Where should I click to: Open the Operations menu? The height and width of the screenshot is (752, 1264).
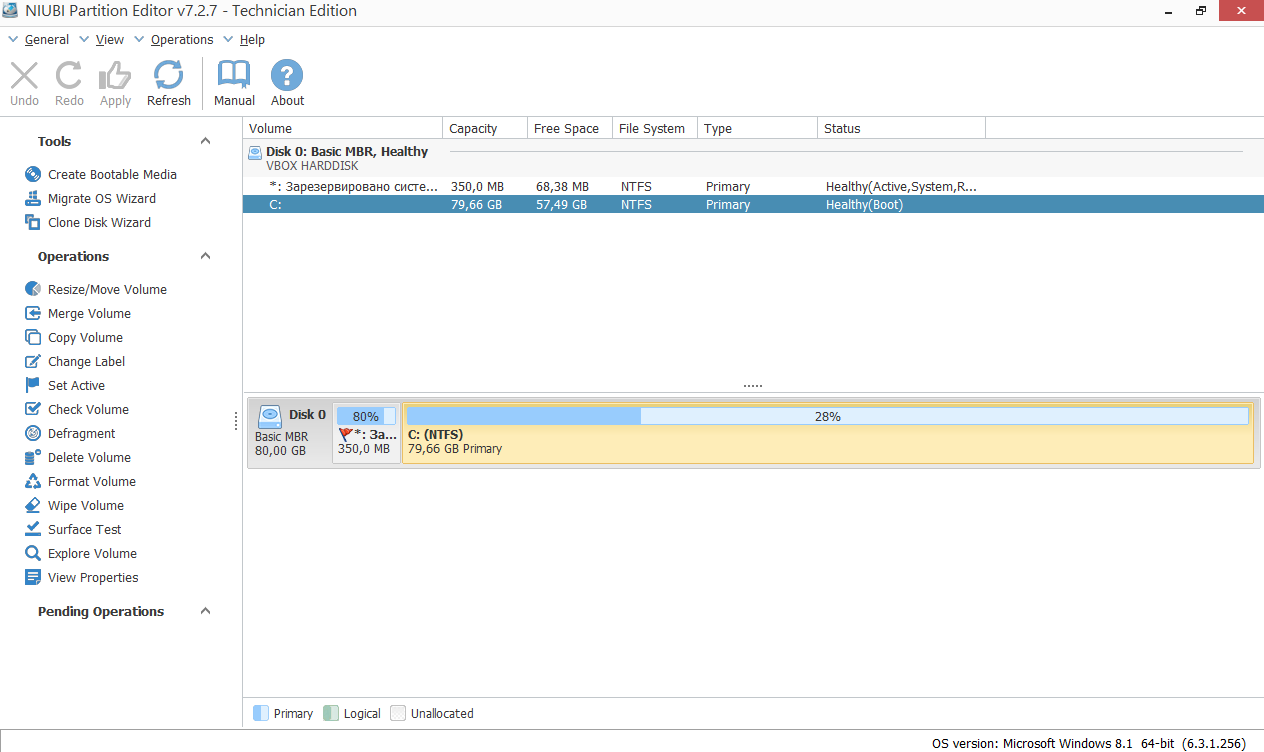(x=181, y=39)
